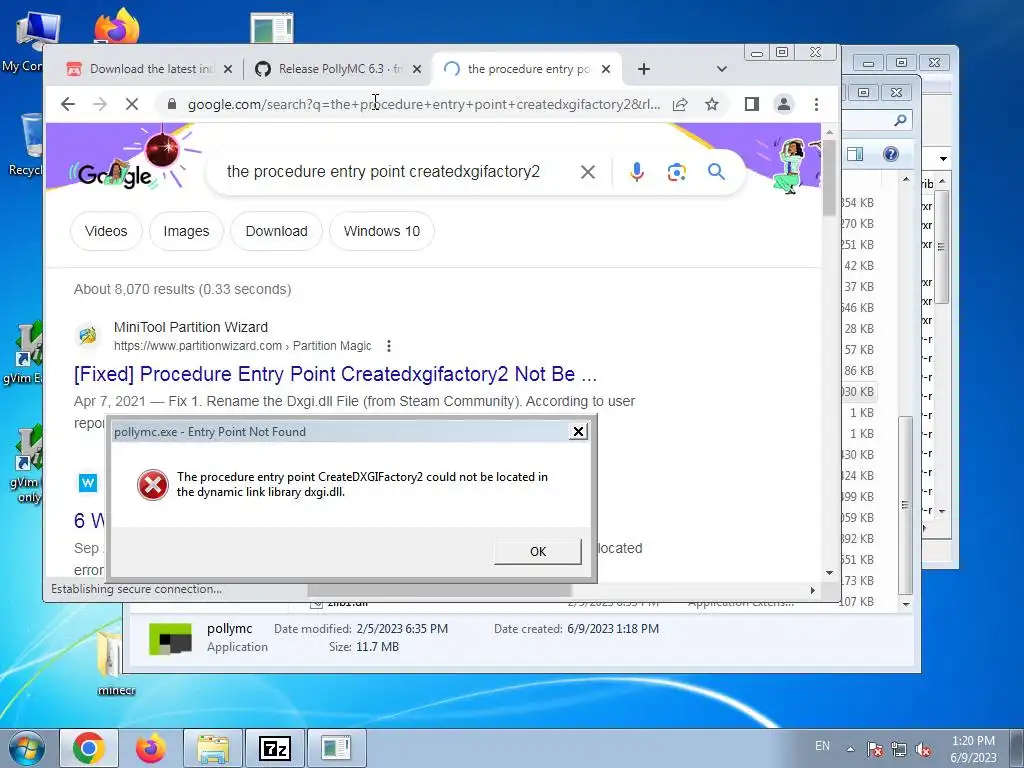This screenshot has height=768, width=1024.
Task: Open Chrome profile avatar
Action: point(784,104)
